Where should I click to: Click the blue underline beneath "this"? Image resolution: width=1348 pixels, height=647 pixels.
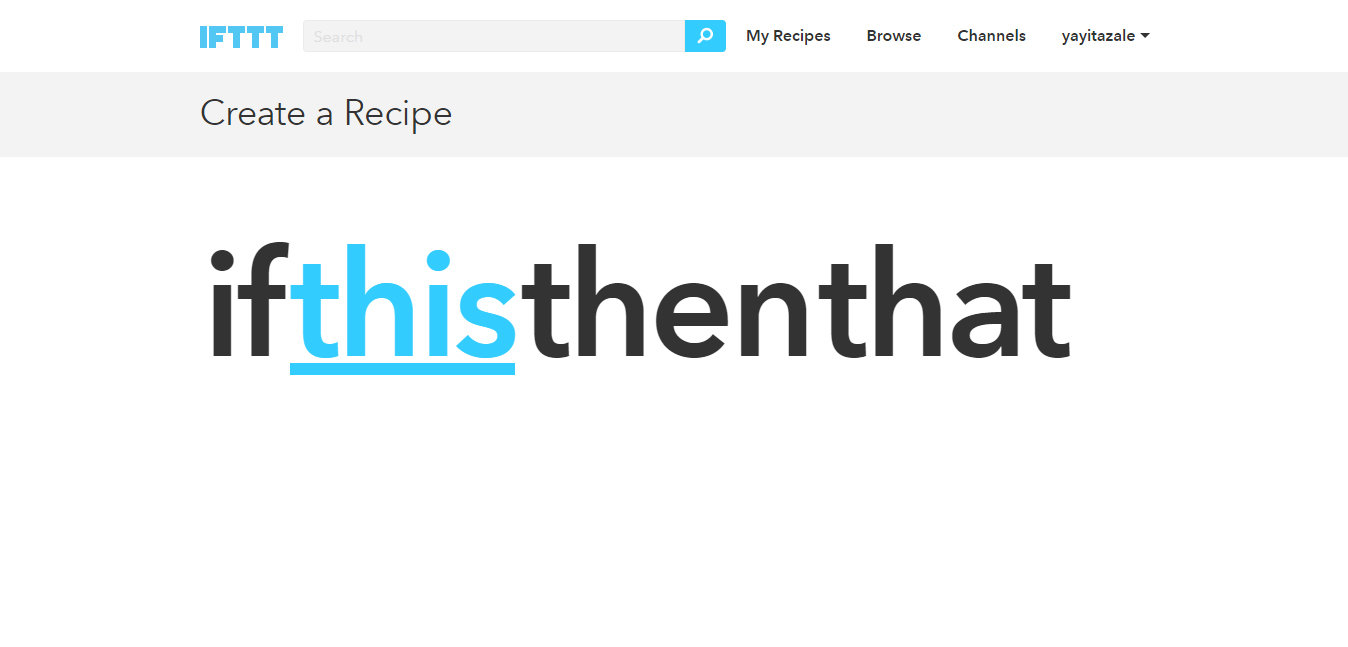coord(402,369)
